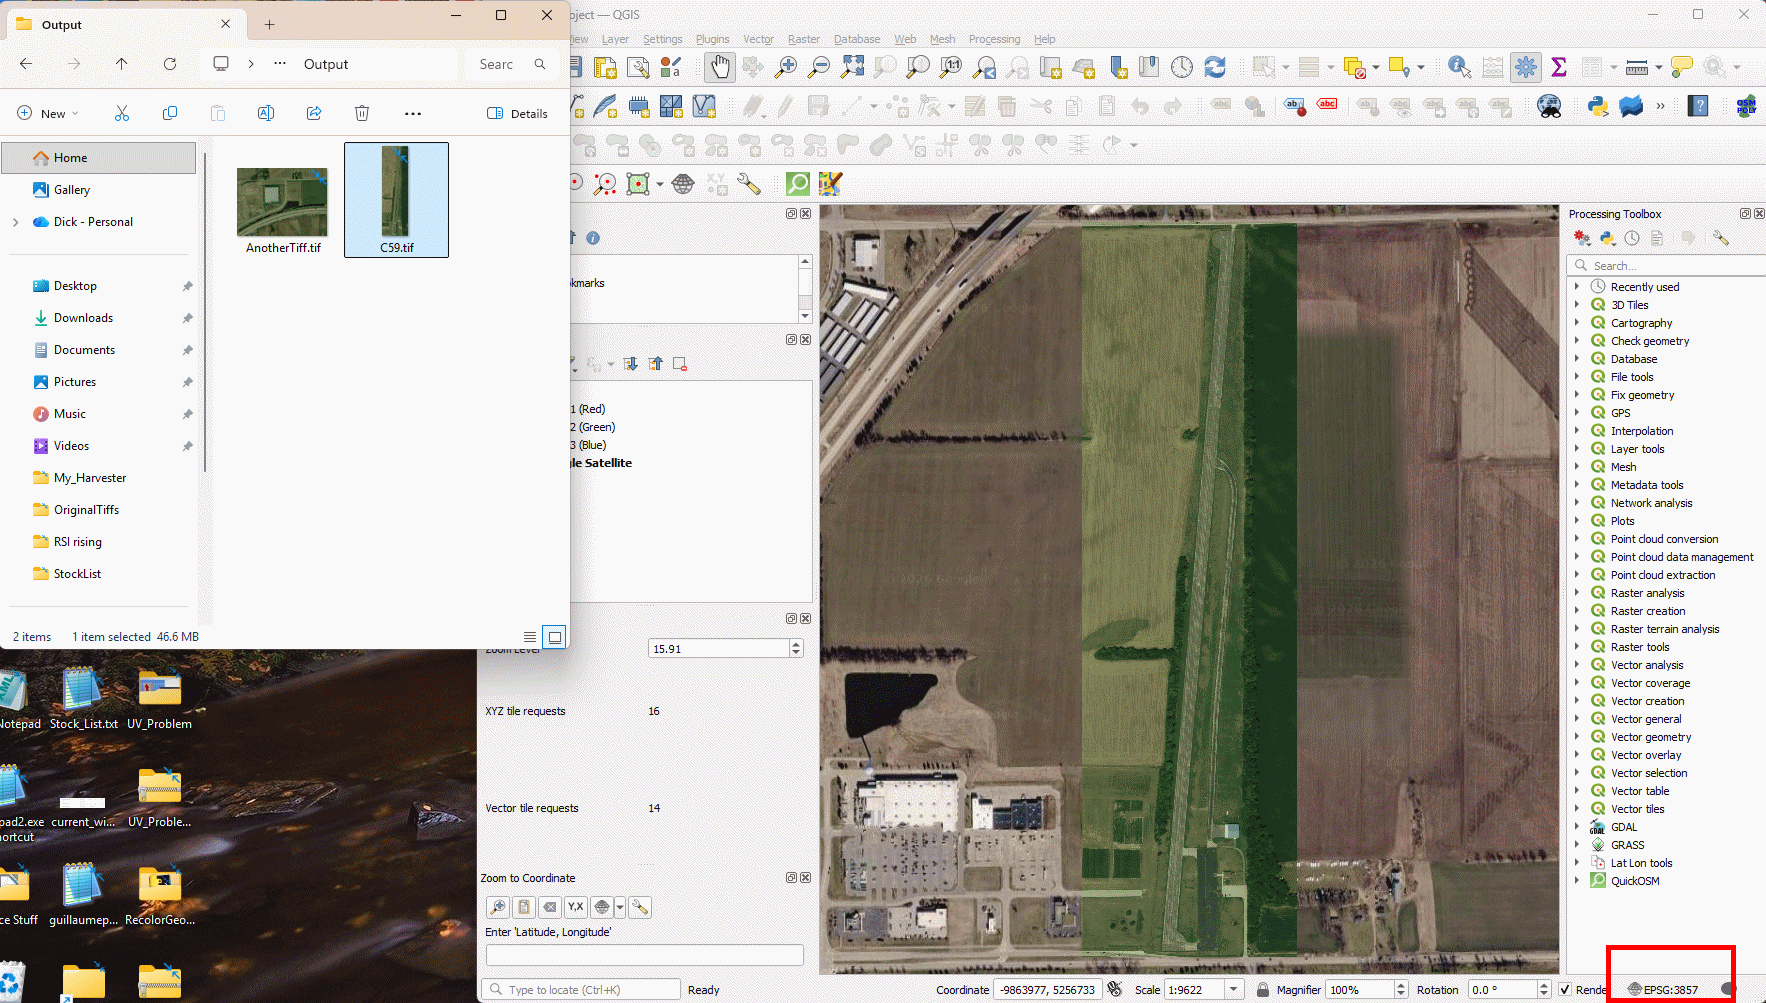Toggle the scale lock icon in status bar
The image size is (1766, 1003).
click(x=1262, y=990)
